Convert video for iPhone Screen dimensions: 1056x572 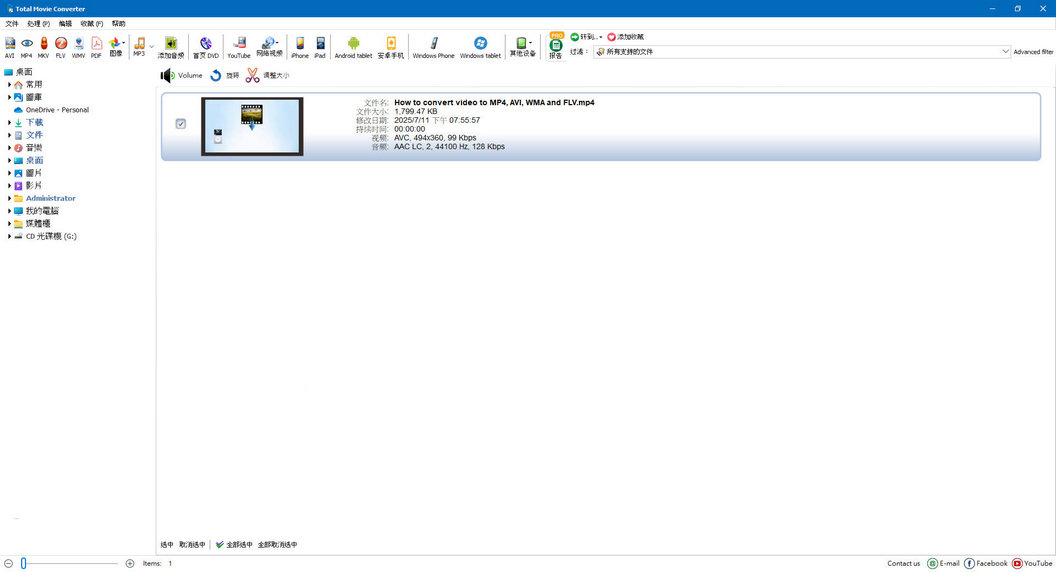(300, 47)
